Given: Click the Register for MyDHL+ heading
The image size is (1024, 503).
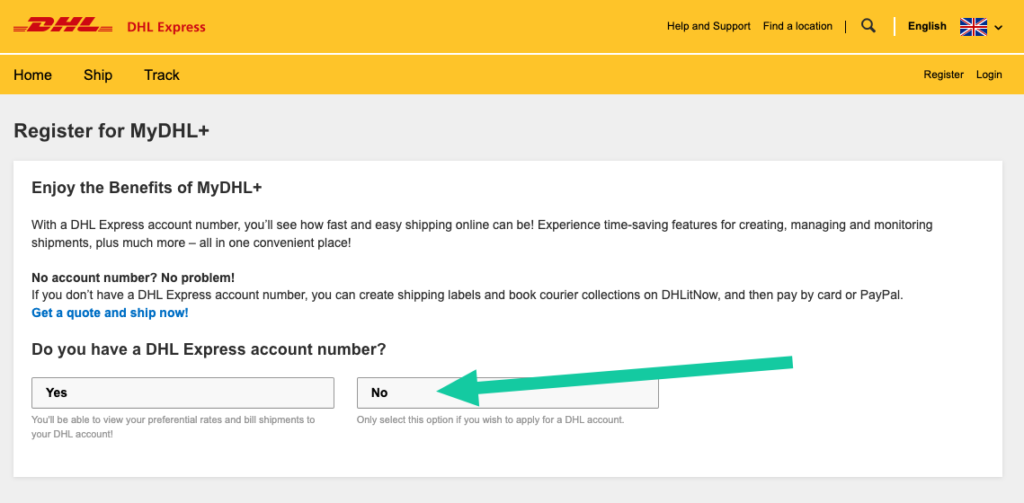Looking at the screenshot, I should pos(112,131).
